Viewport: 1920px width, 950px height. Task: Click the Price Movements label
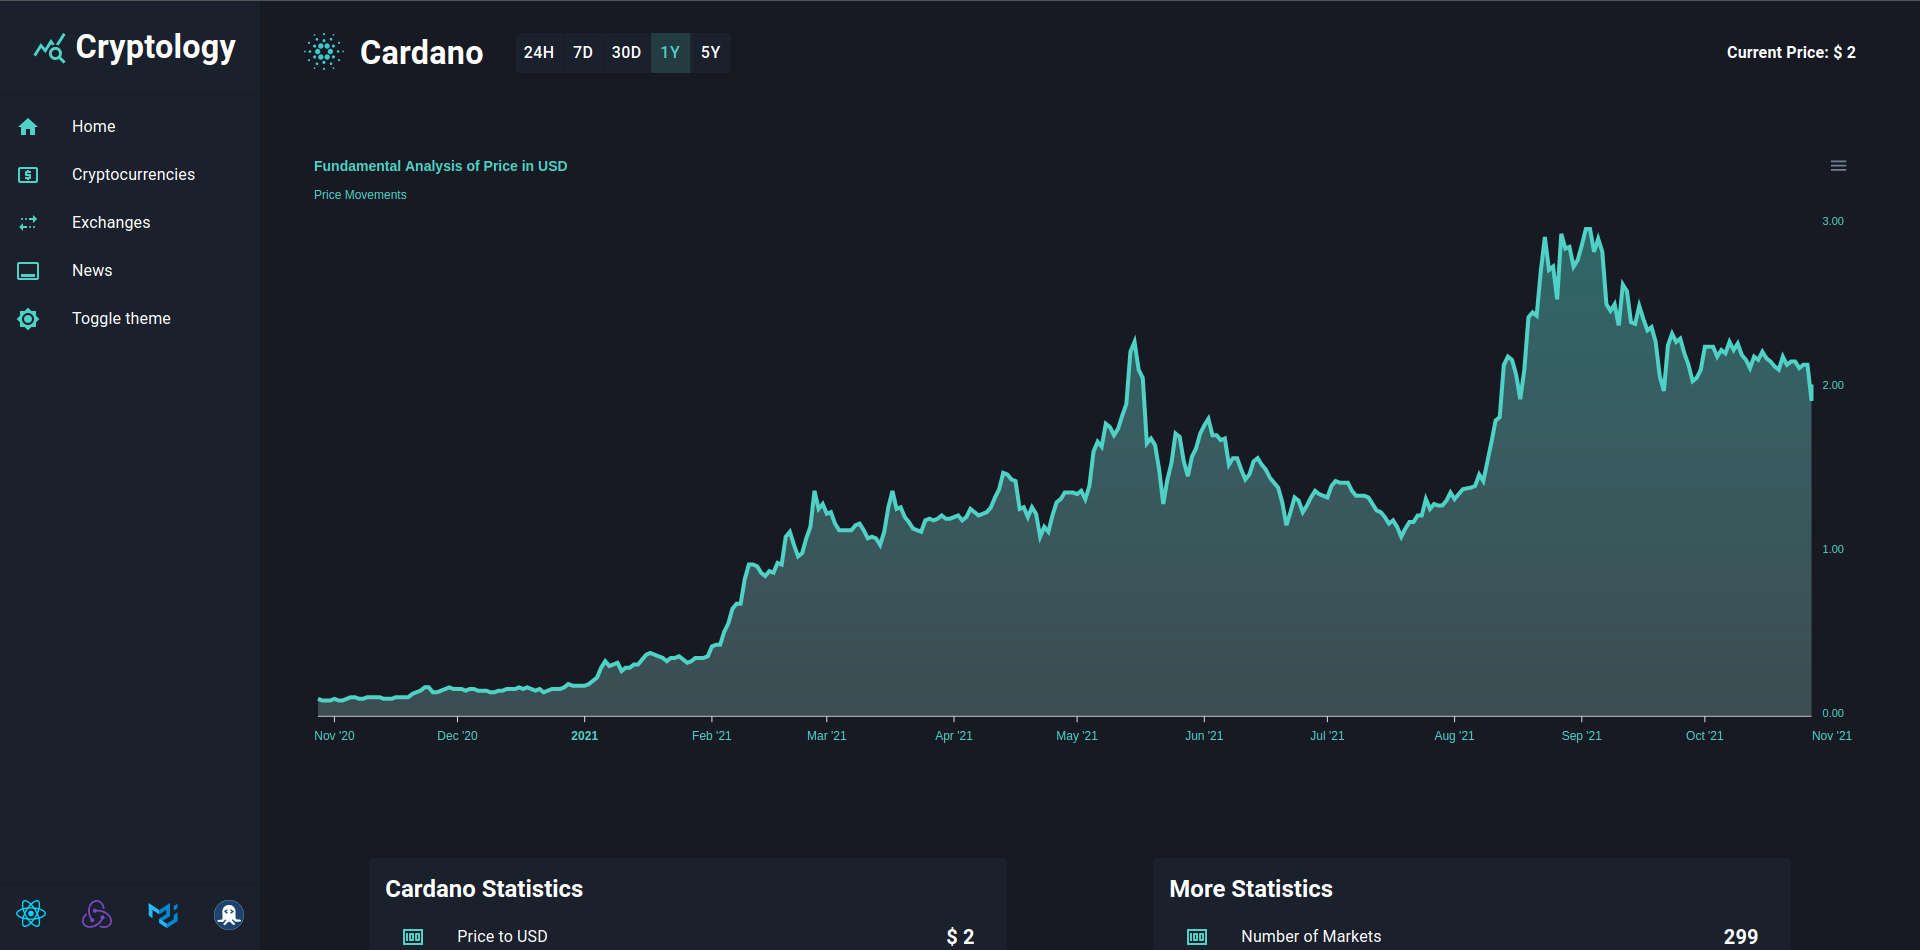[360, 194]
